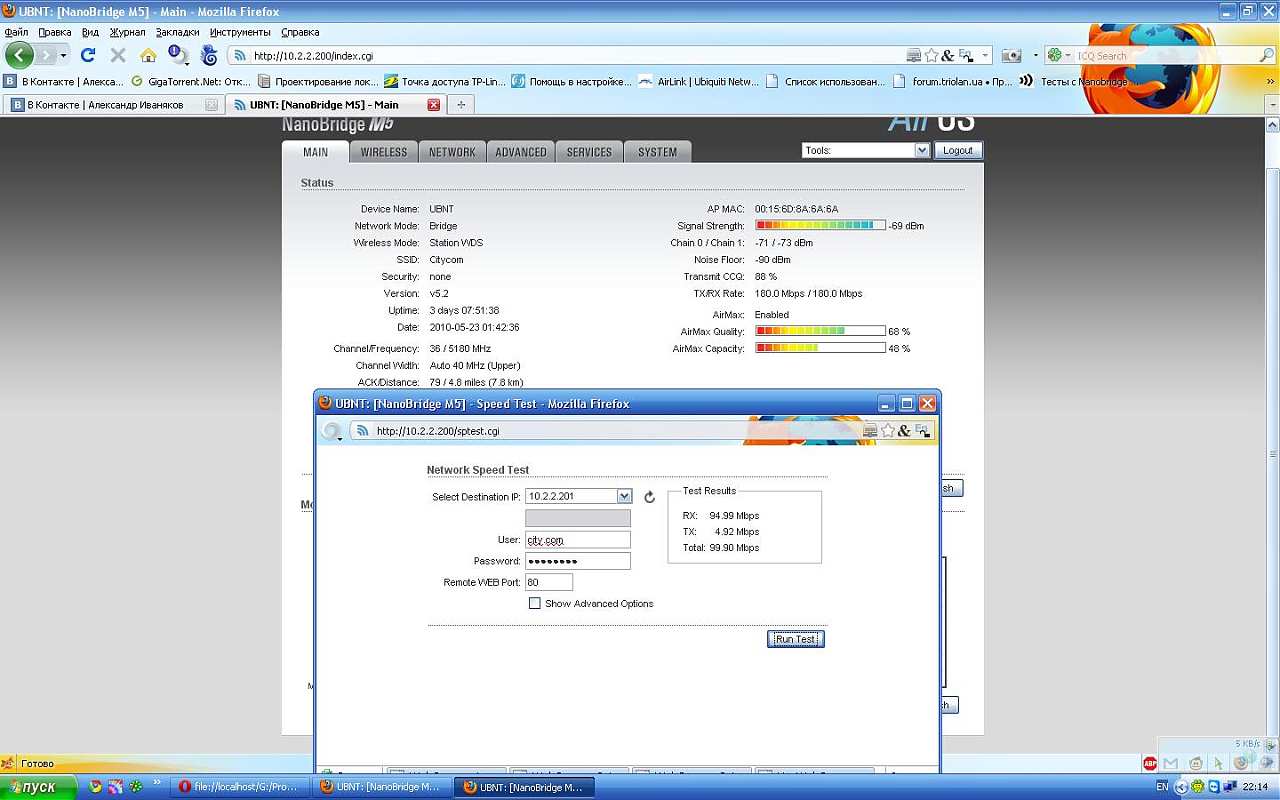This screenshot has height=800, width=1280.
Task: Click the bookmark star in Speed Test address bar
Action: pos(887,431)
